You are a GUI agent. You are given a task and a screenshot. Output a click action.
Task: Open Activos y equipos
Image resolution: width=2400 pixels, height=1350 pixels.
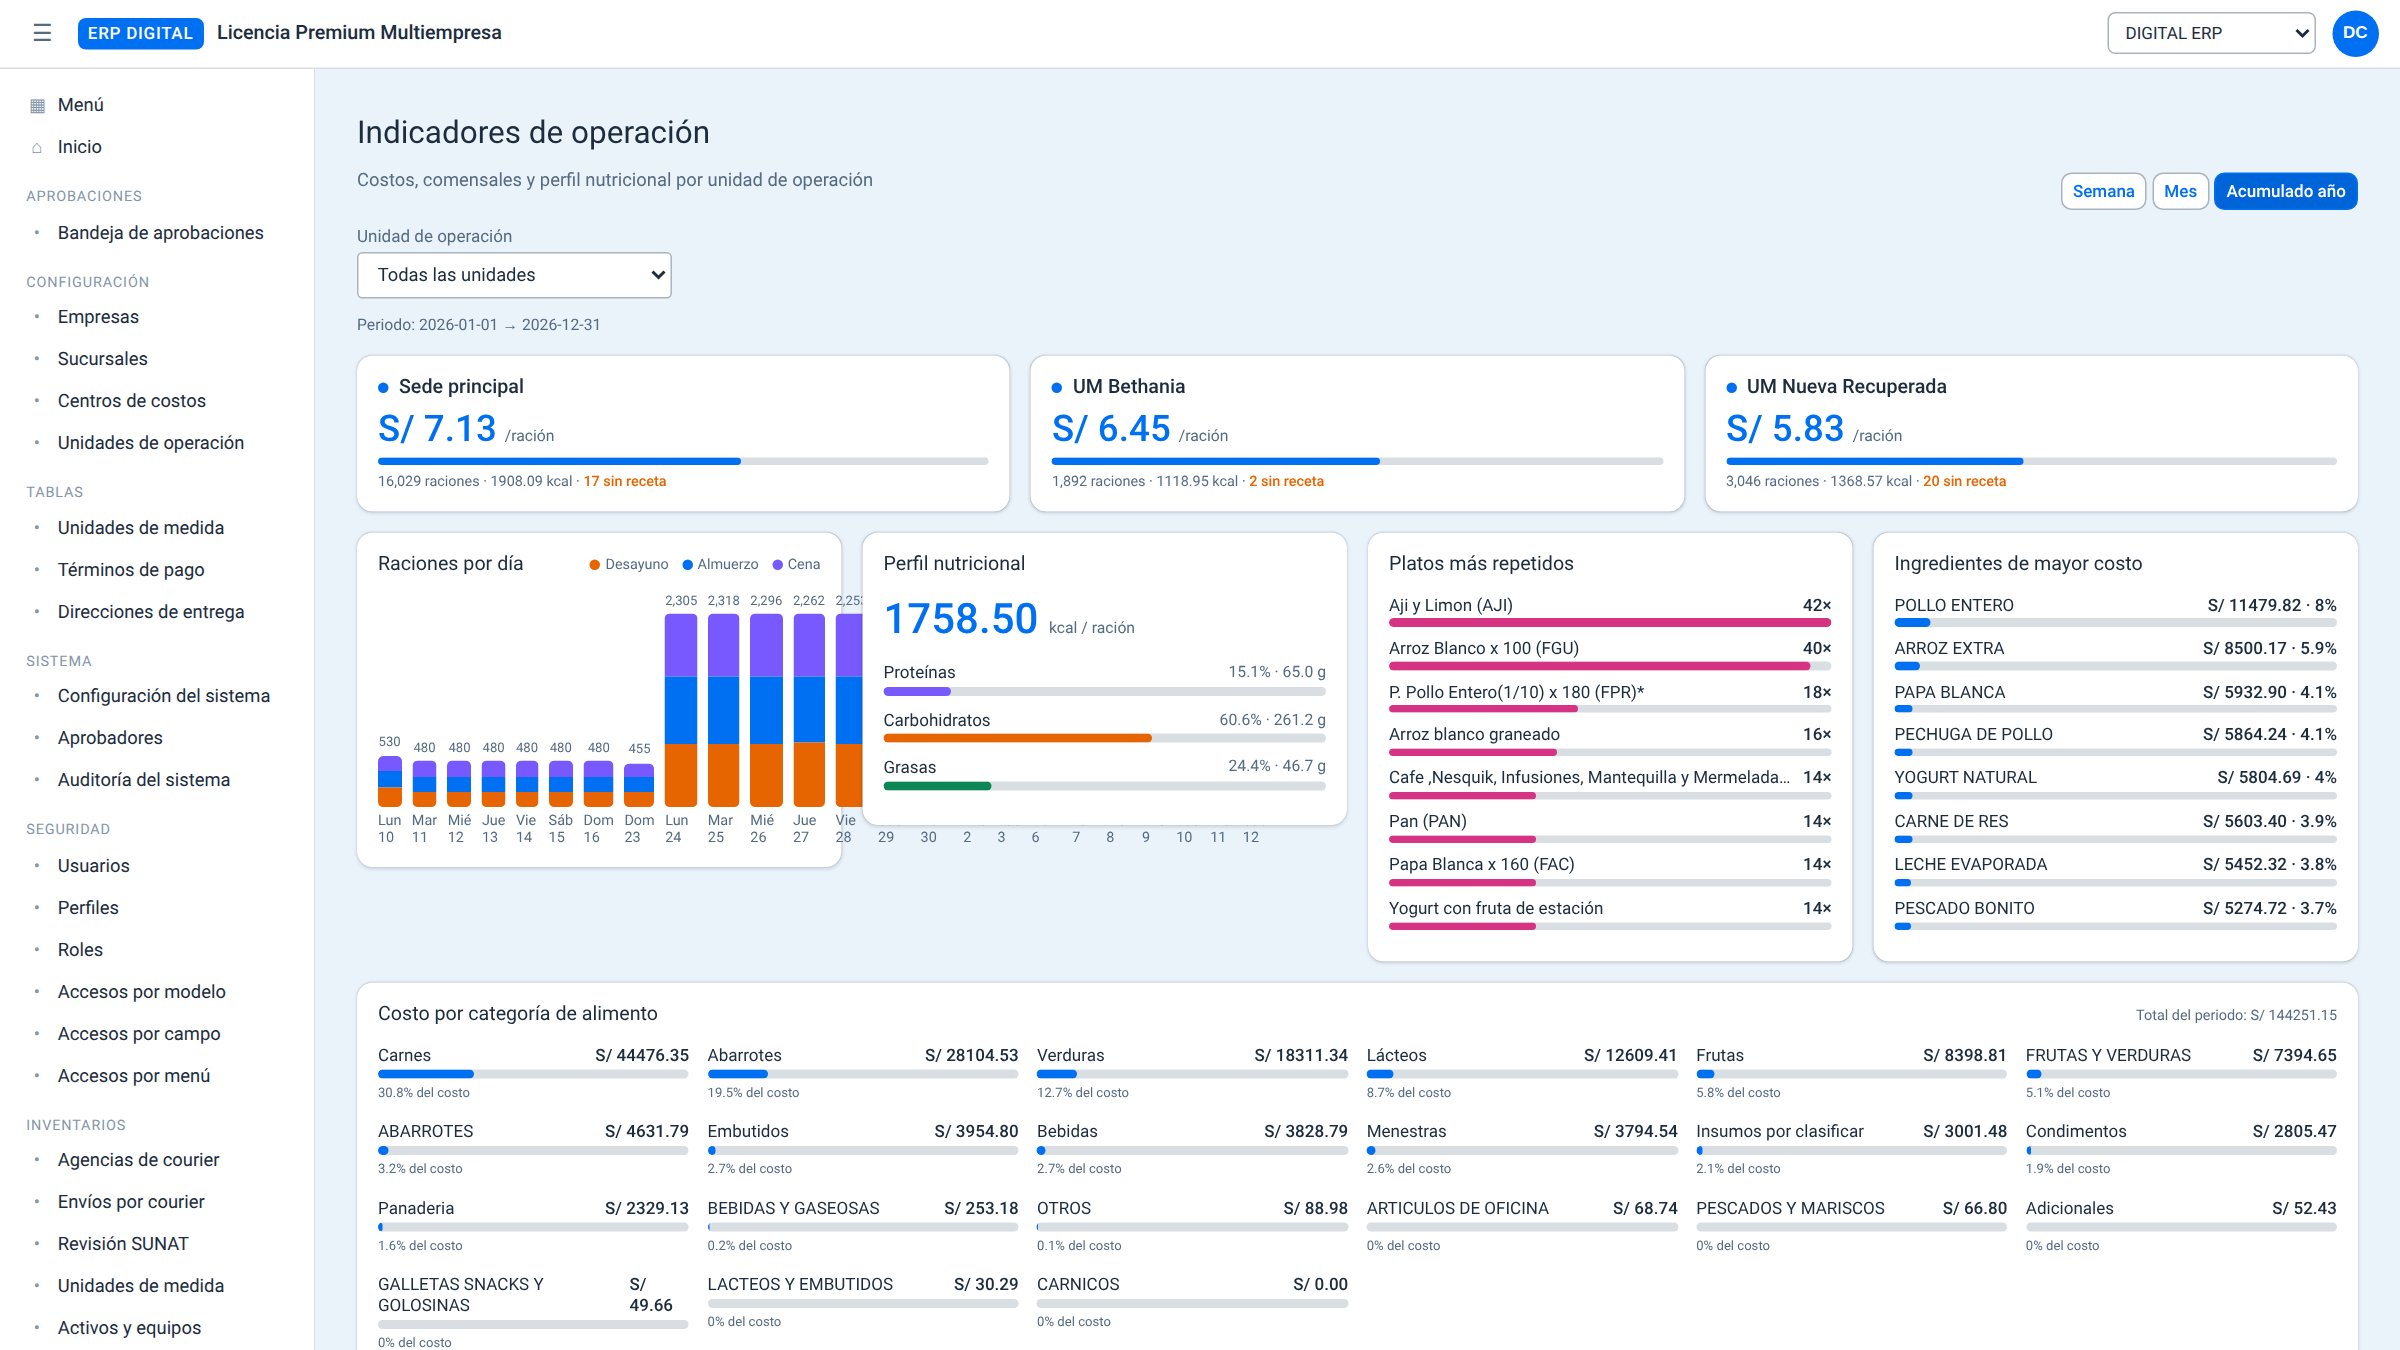[129, 1328]
